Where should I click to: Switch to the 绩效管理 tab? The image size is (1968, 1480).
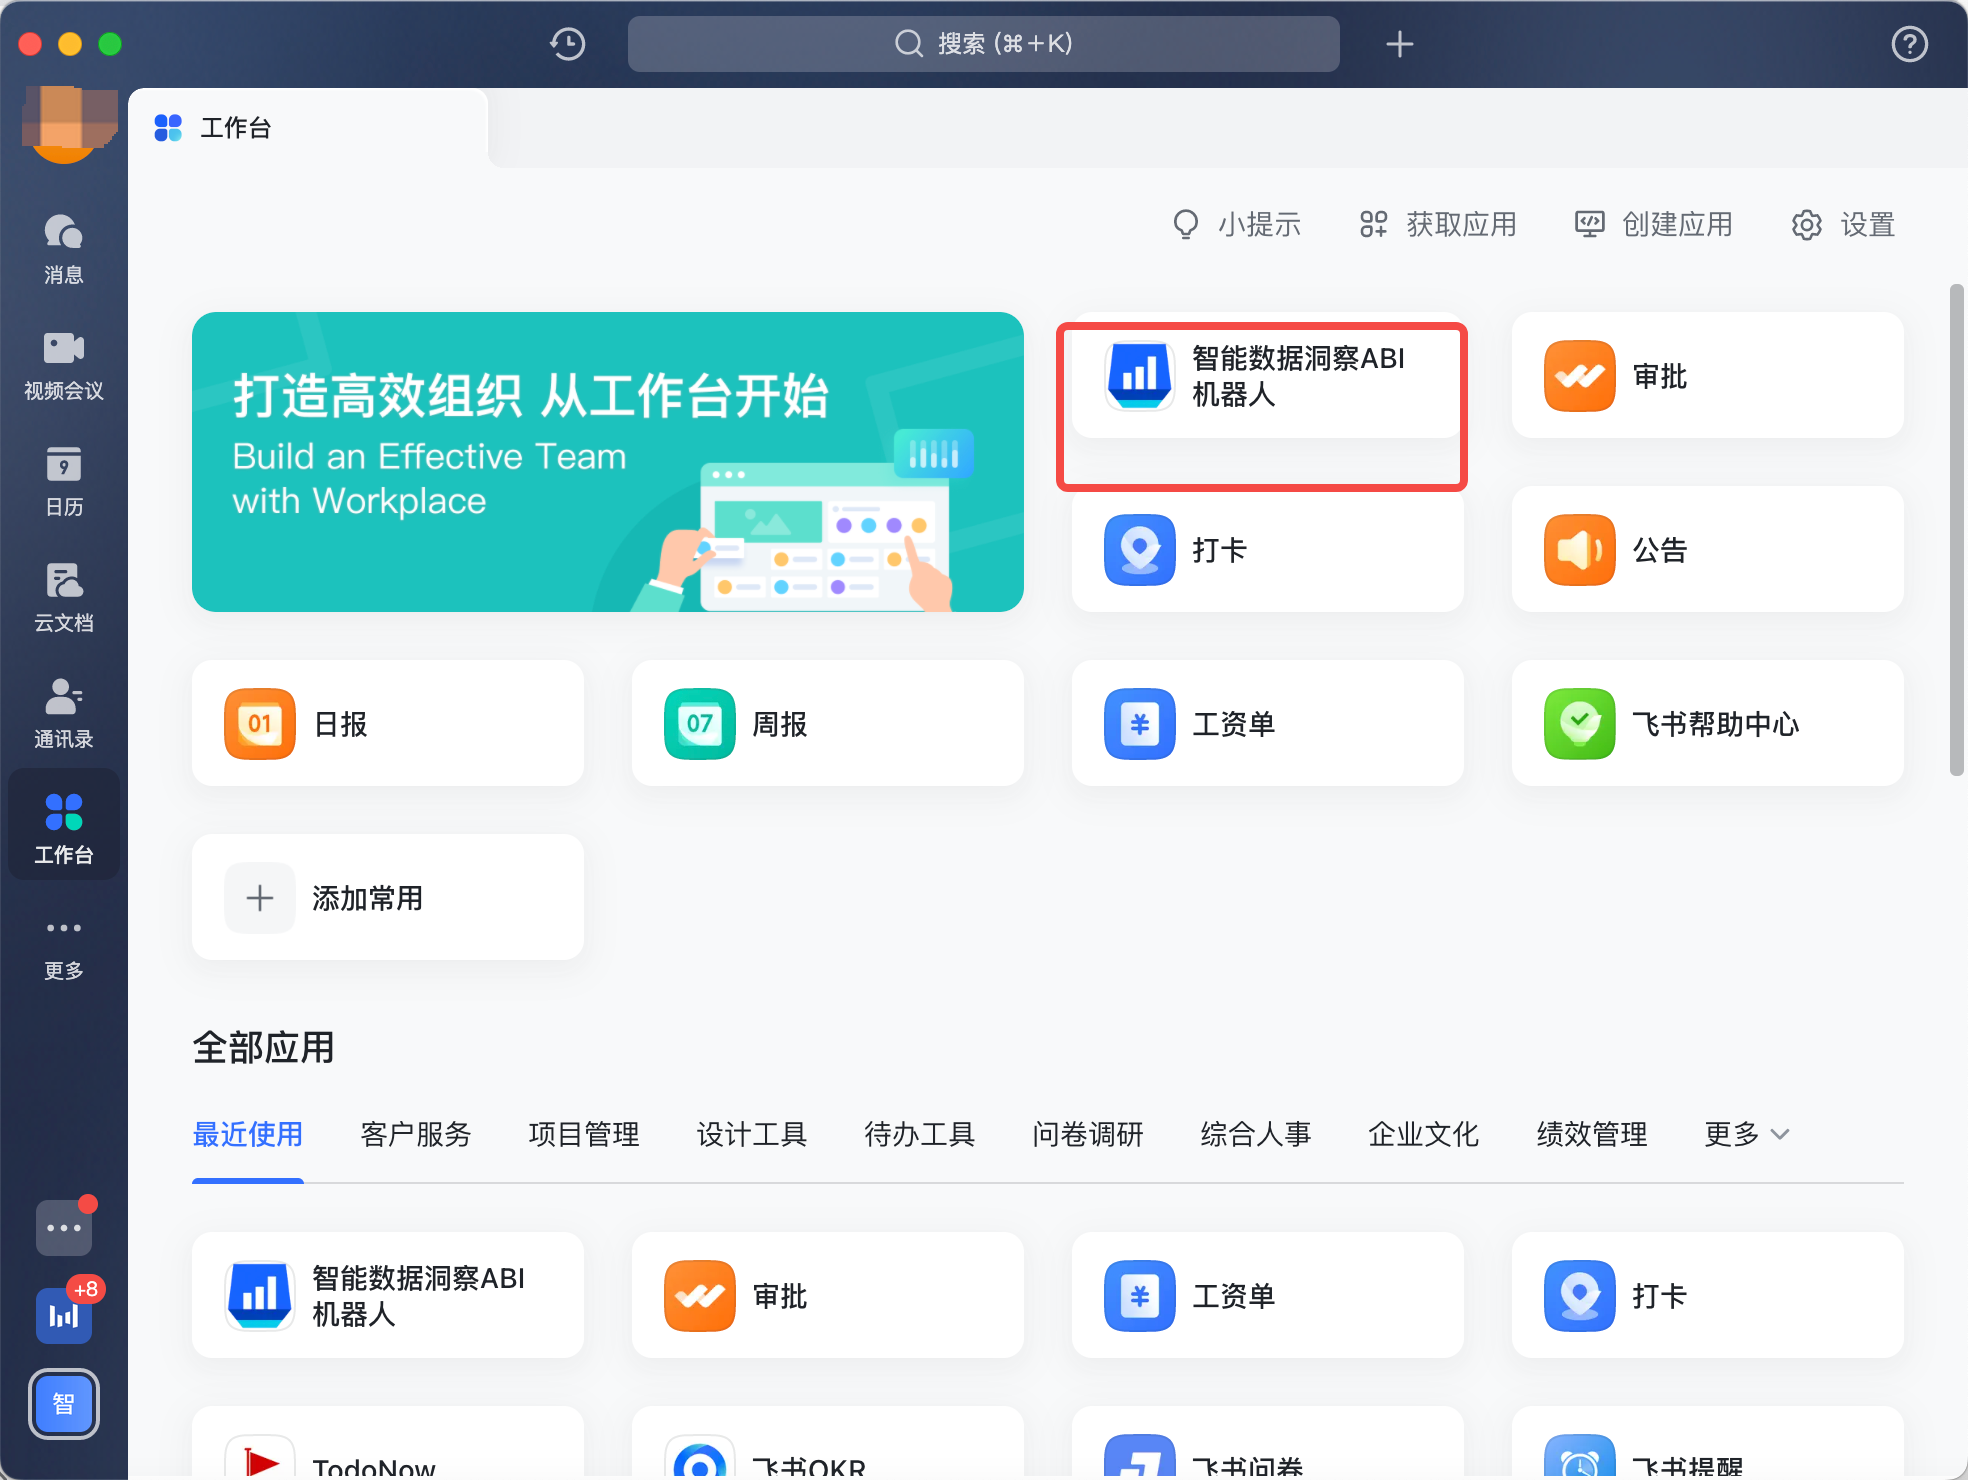[1591, 1134]
